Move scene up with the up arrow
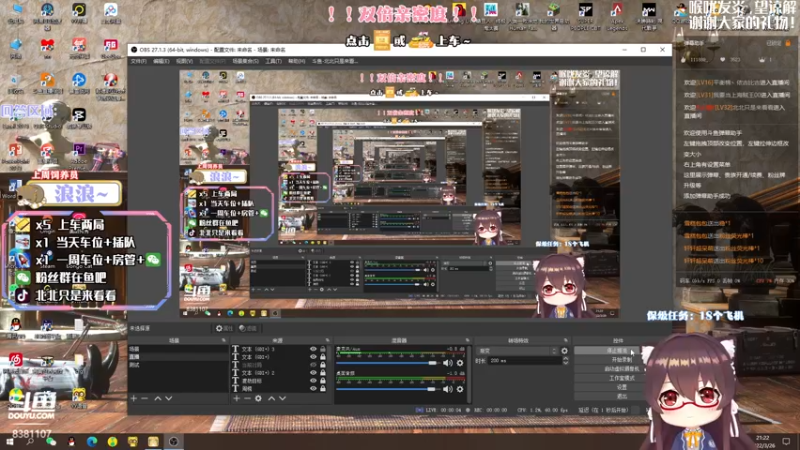The height and width of the screenshot is (450, 800). 158,398
